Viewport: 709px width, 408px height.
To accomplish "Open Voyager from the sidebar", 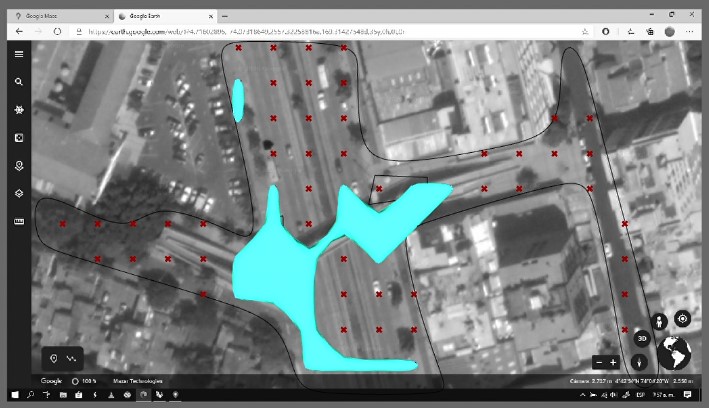I will [x=18, y=110].
